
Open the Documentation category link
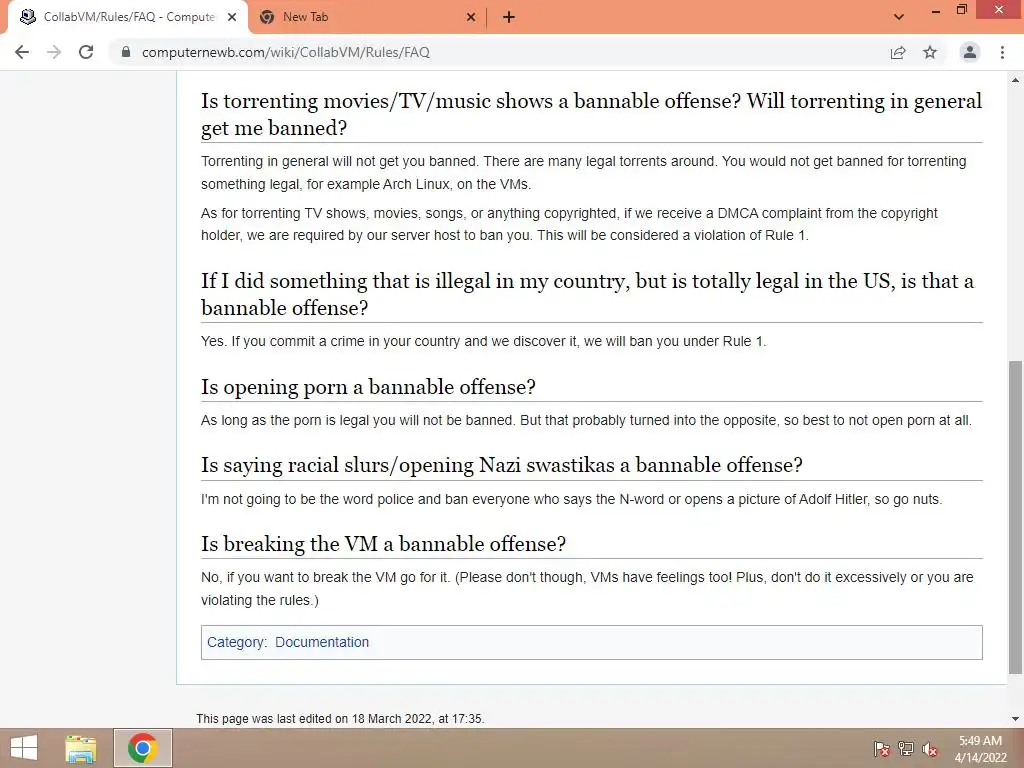(322, 642)
